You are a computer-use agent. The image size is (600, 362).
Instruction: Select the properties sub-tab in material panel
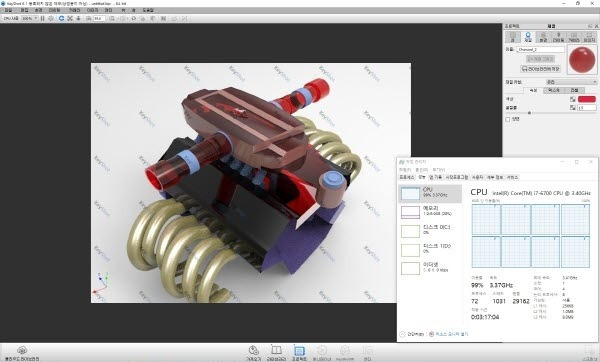(533, 90)
